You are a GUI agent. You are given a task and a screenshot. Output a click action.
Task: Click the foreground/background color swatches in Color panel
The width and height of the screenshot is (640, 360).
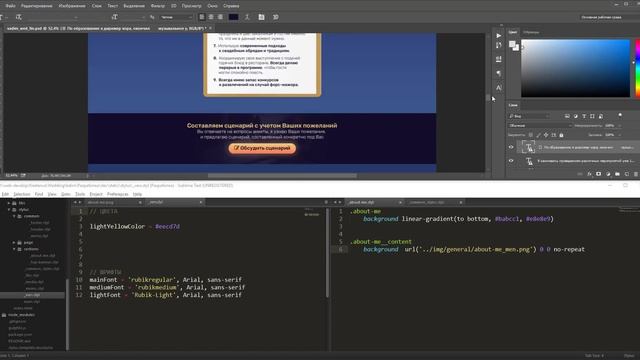(x=513, y=46)
